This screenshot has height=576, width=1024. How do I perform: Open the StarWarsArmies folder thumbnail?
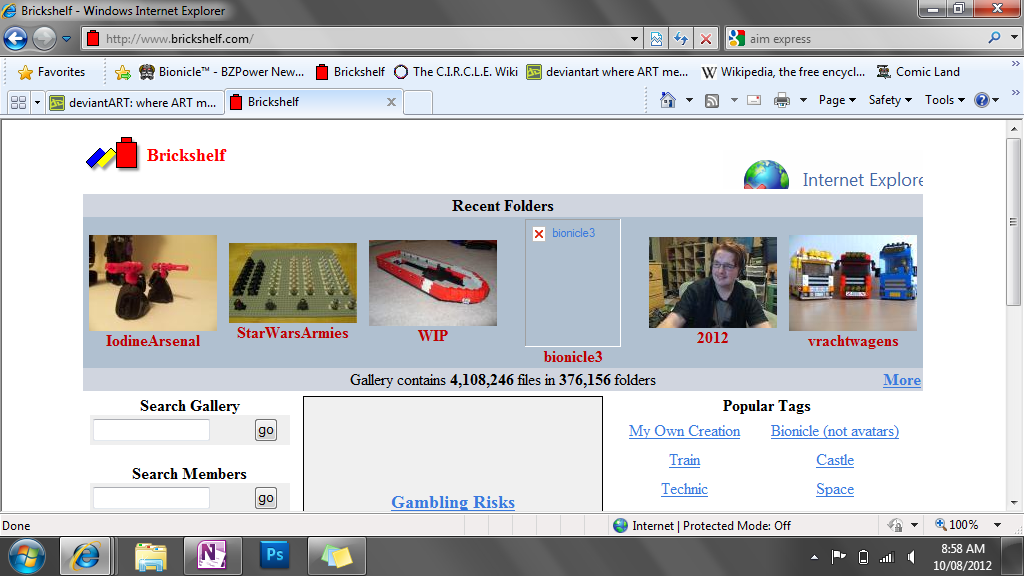[x=293, y=283]
